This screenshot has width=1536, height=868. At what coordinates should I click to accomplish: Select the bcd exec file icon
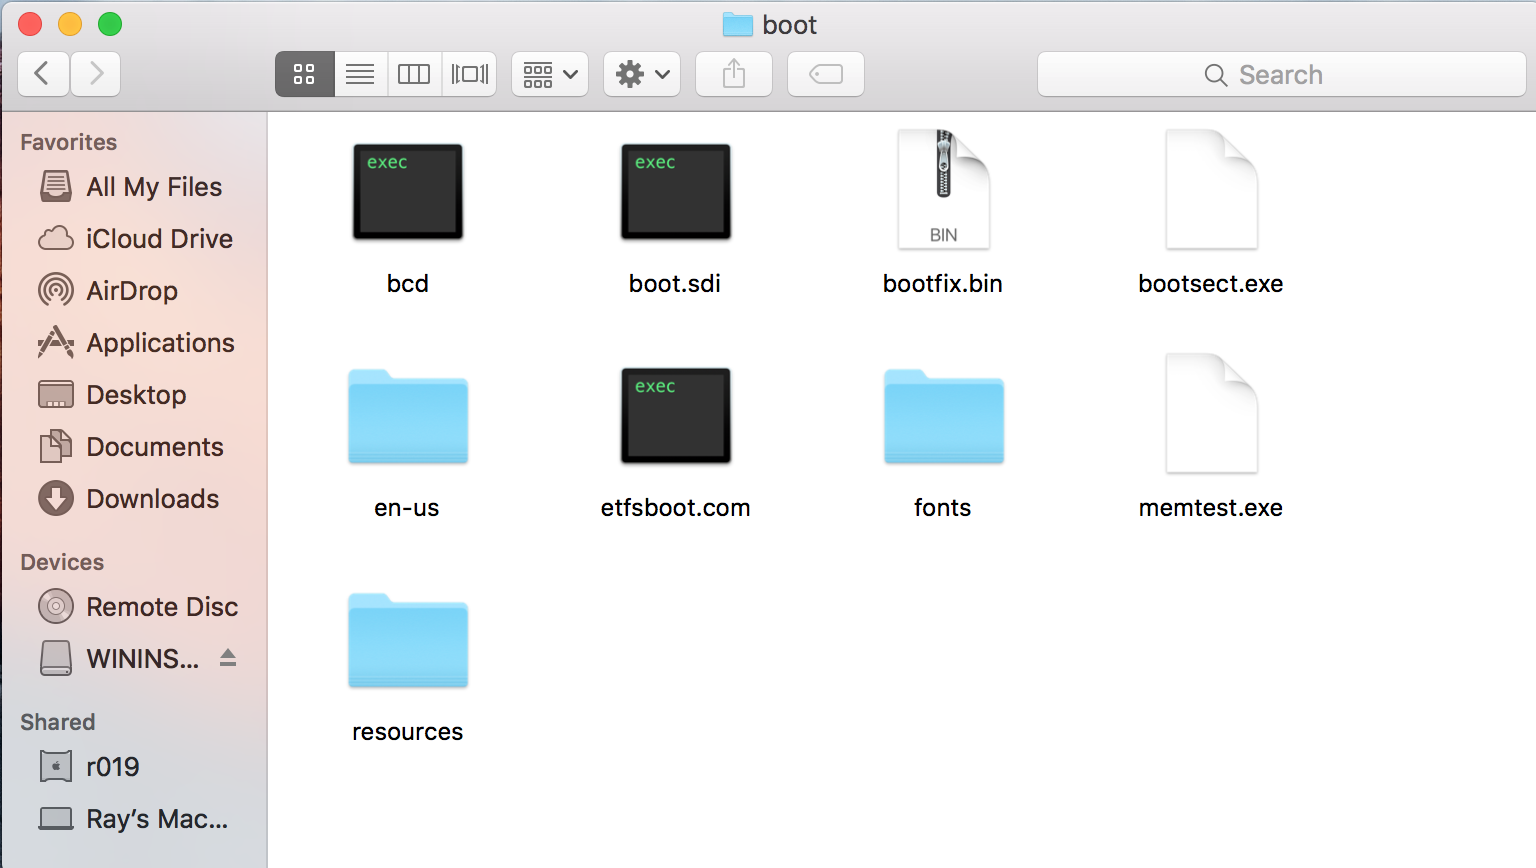pos(408,192)
